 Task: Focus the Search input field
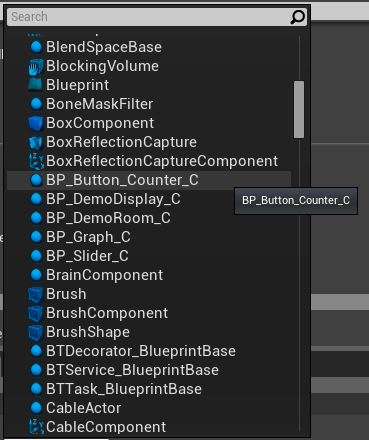tap(148, 17)
